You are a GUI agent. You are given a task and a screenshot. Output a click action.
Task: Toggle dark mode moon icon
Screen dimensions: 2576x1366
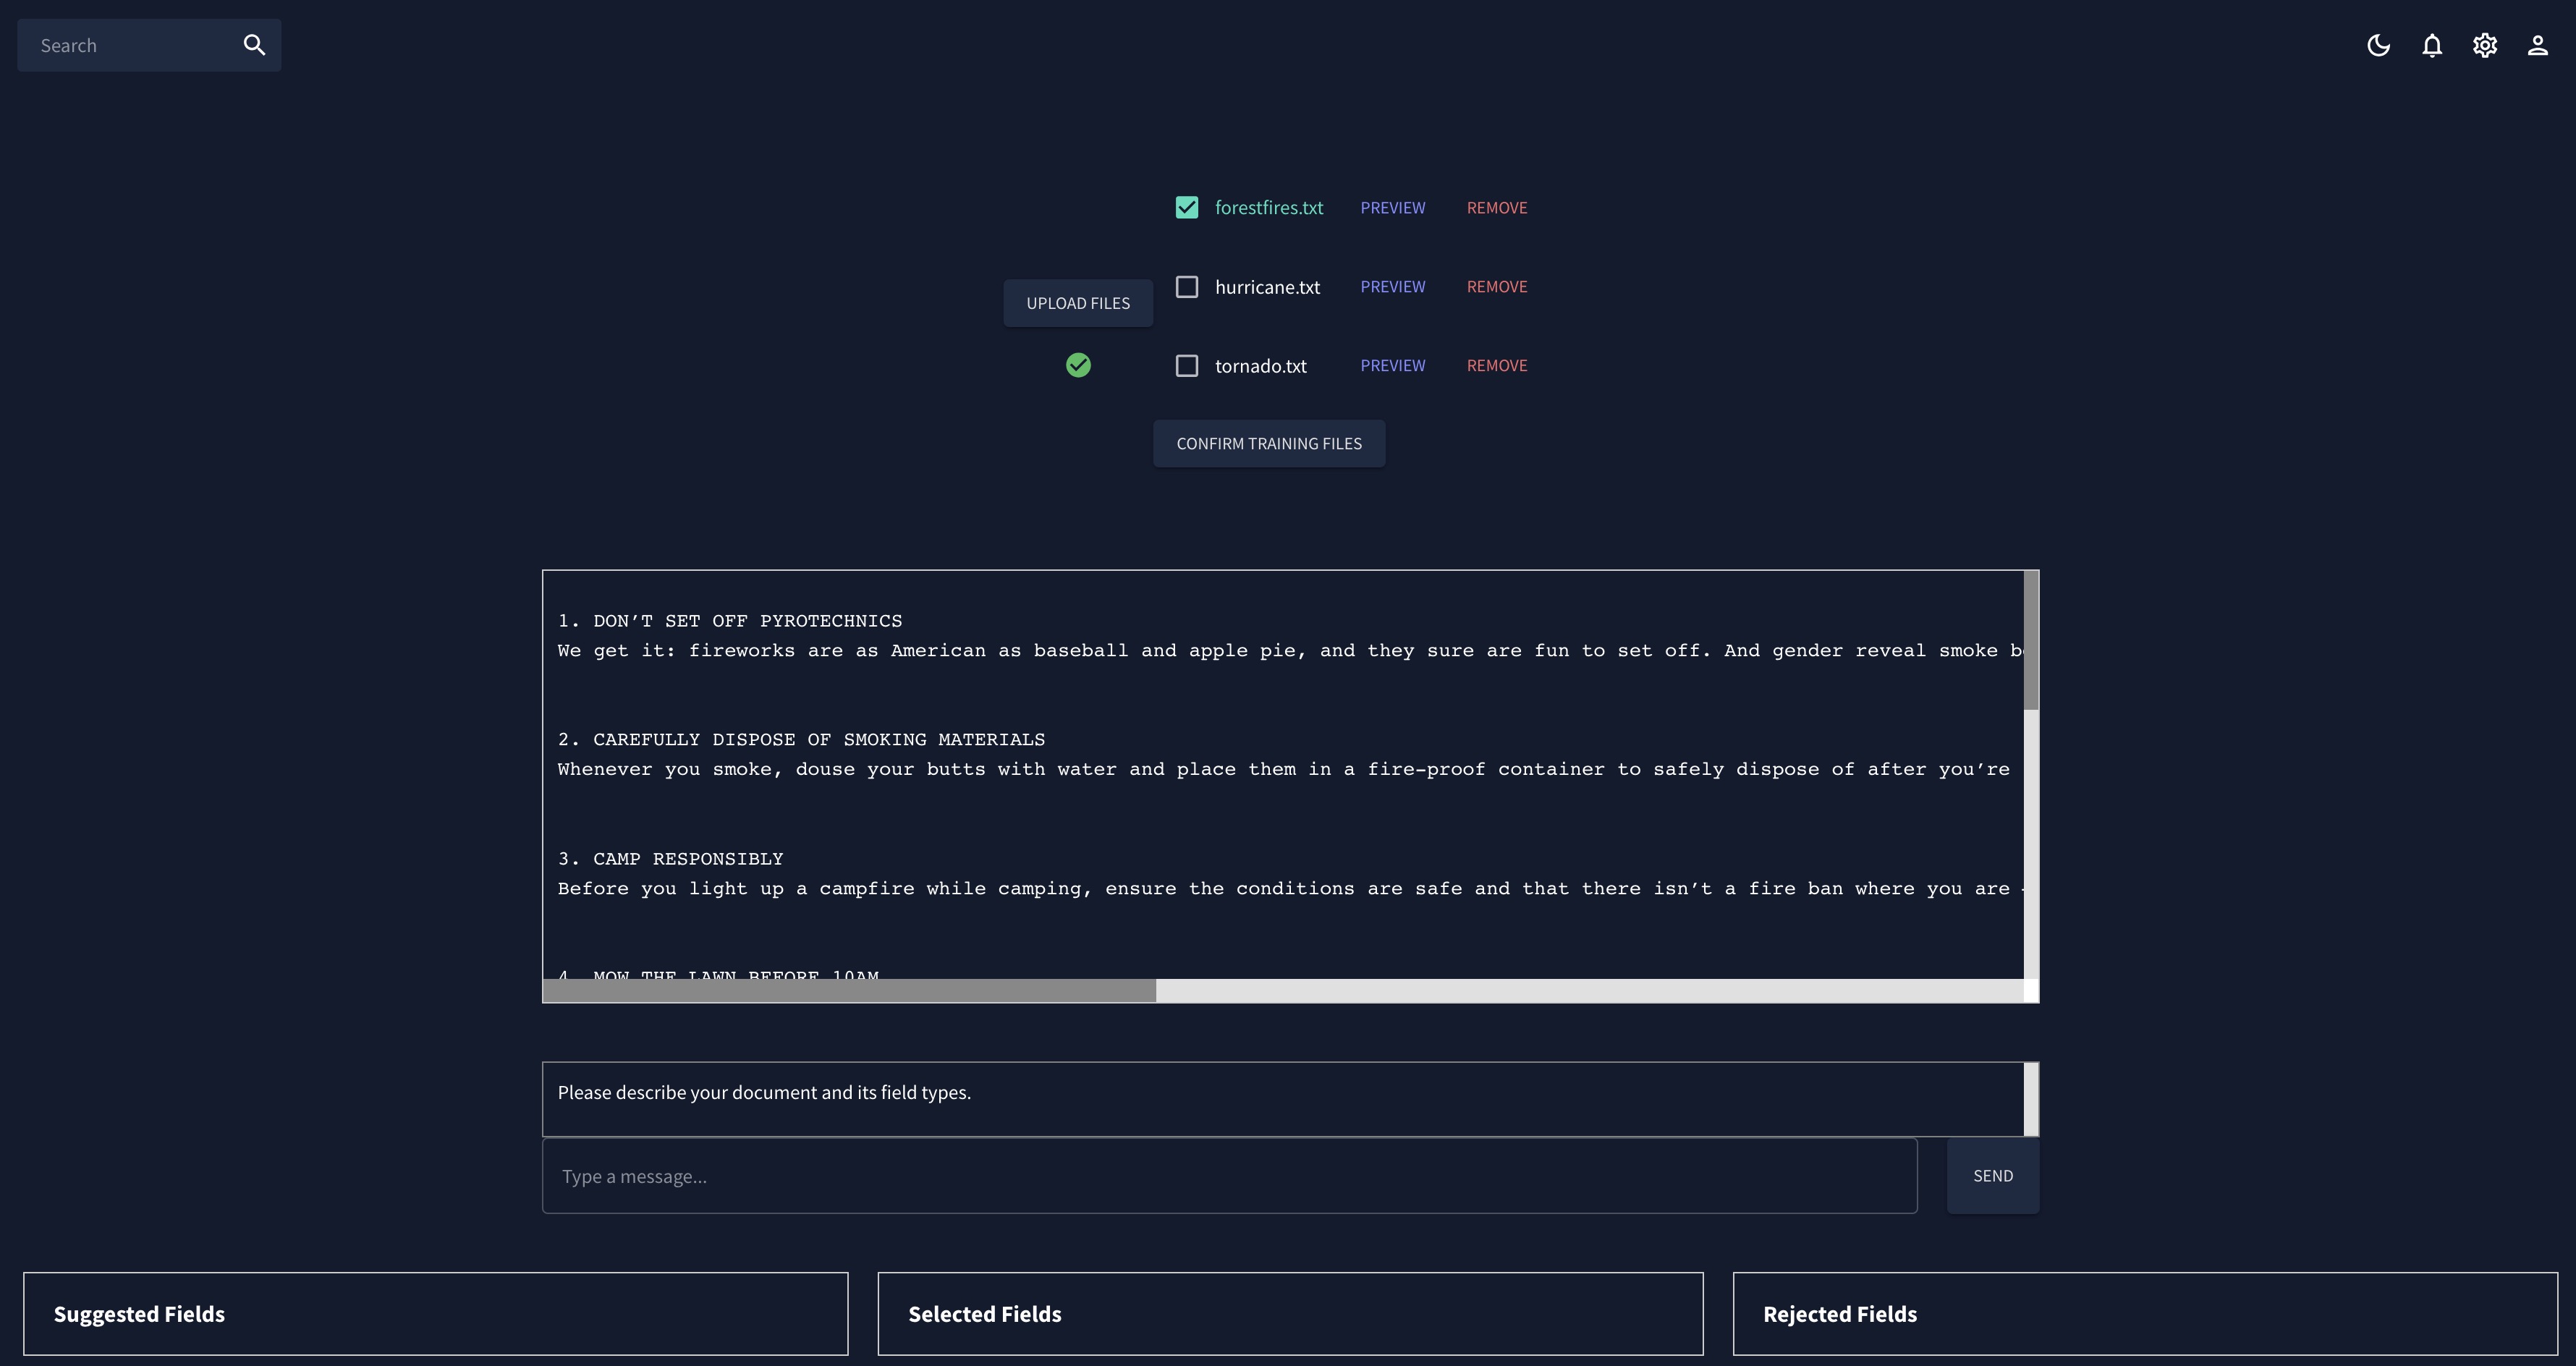click(2378, 45)
